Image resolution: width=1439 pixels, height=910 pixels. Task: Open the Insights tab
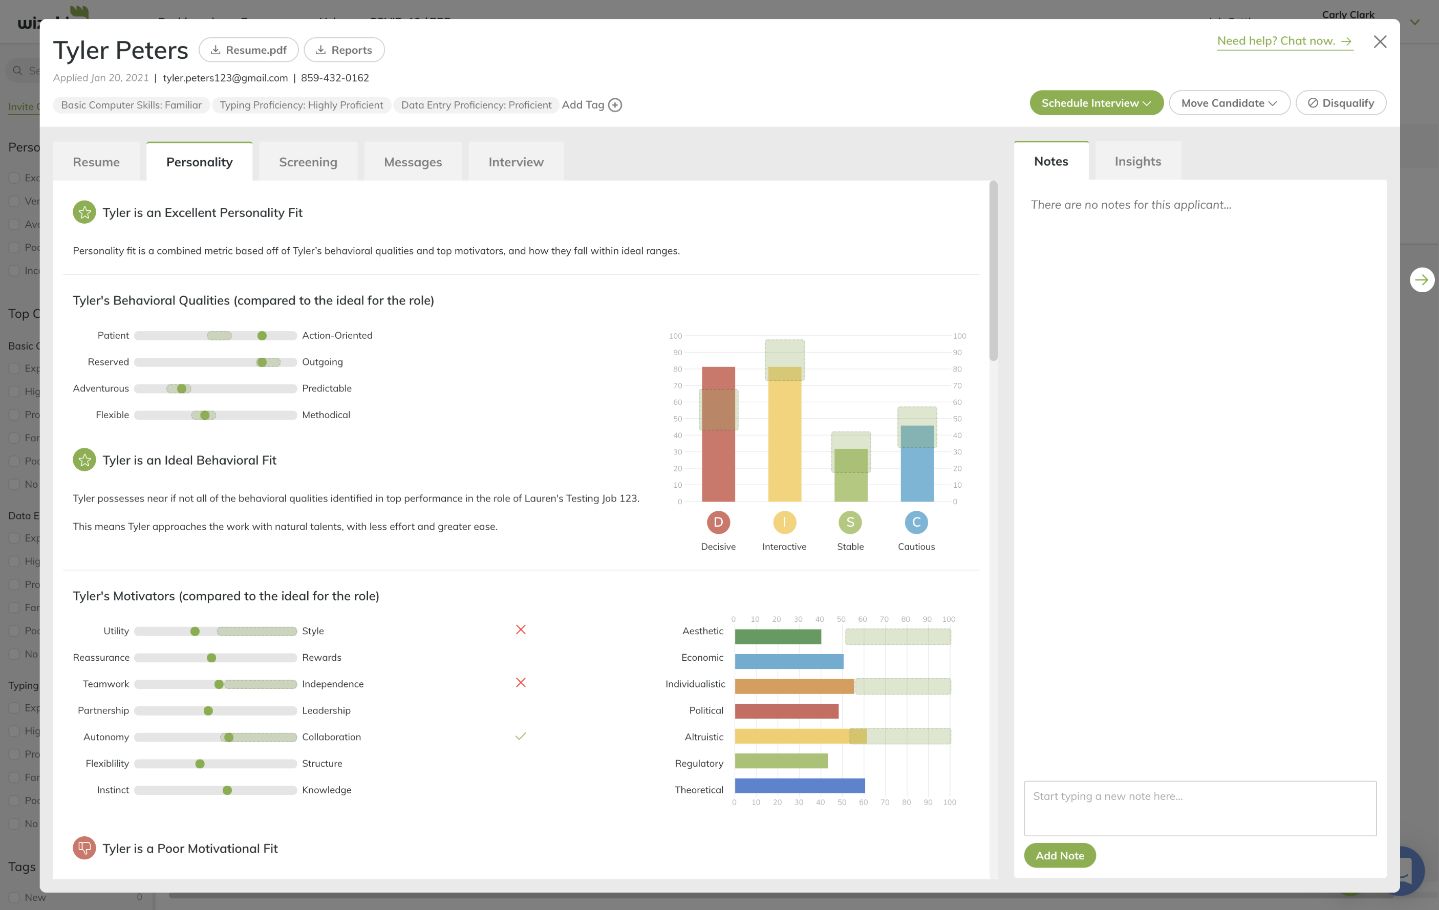(x=1137, y=161)
